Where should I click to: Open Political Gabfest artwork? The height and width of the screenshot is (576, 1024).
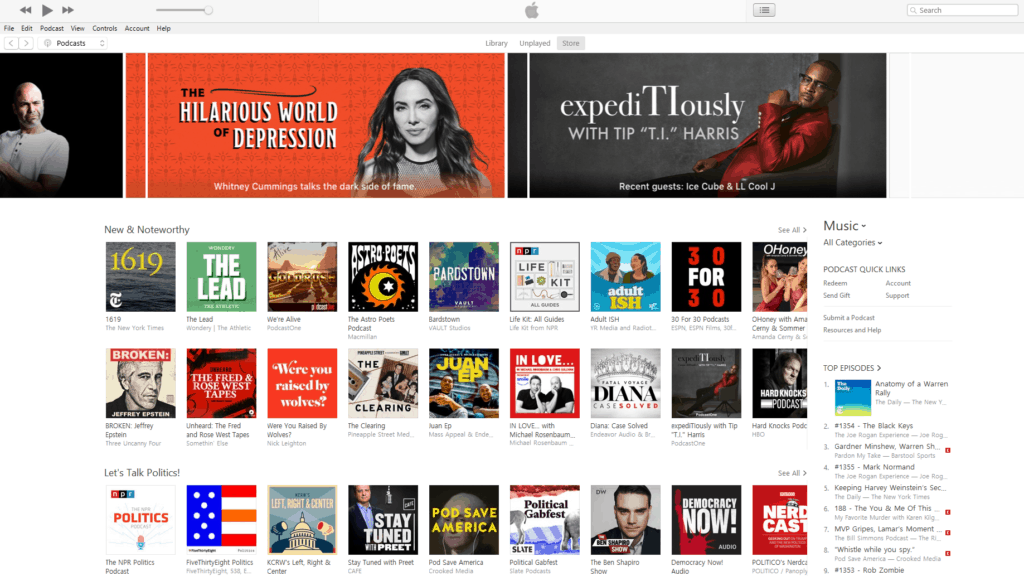(545, 520)
